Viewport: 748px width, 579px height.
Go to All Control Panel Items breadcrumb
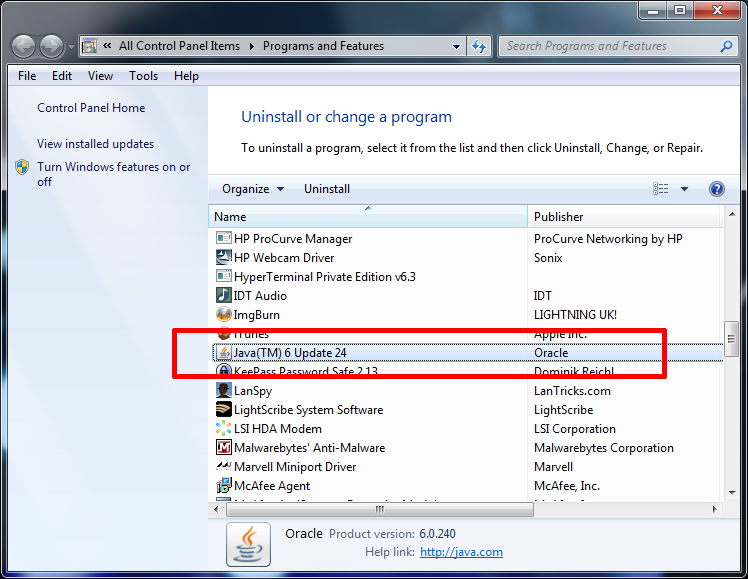tap(179, 46)
